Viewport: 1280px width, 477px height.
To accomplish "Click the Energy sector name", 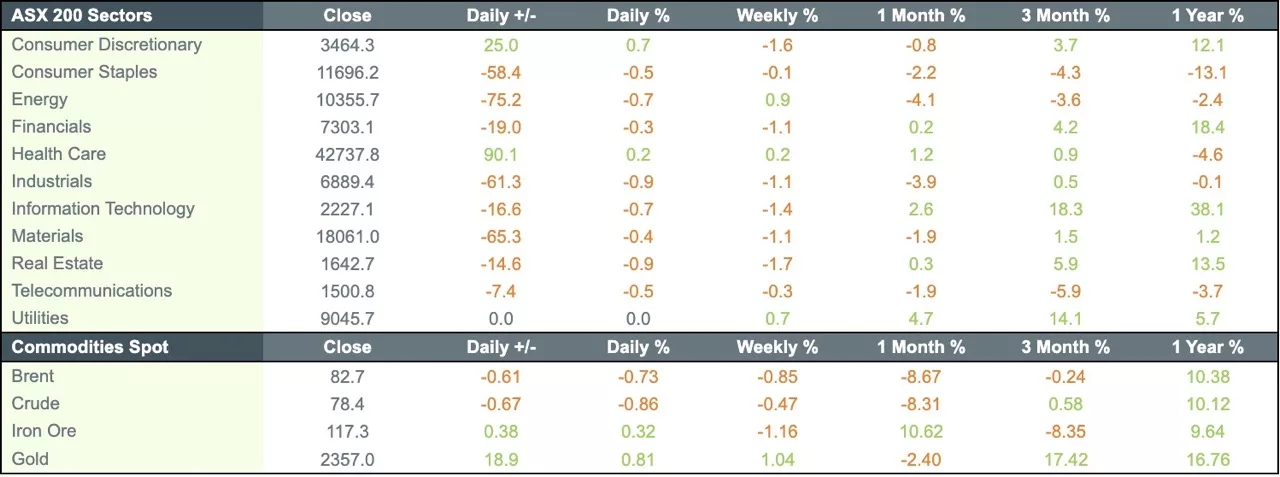I will coord(40,99).
